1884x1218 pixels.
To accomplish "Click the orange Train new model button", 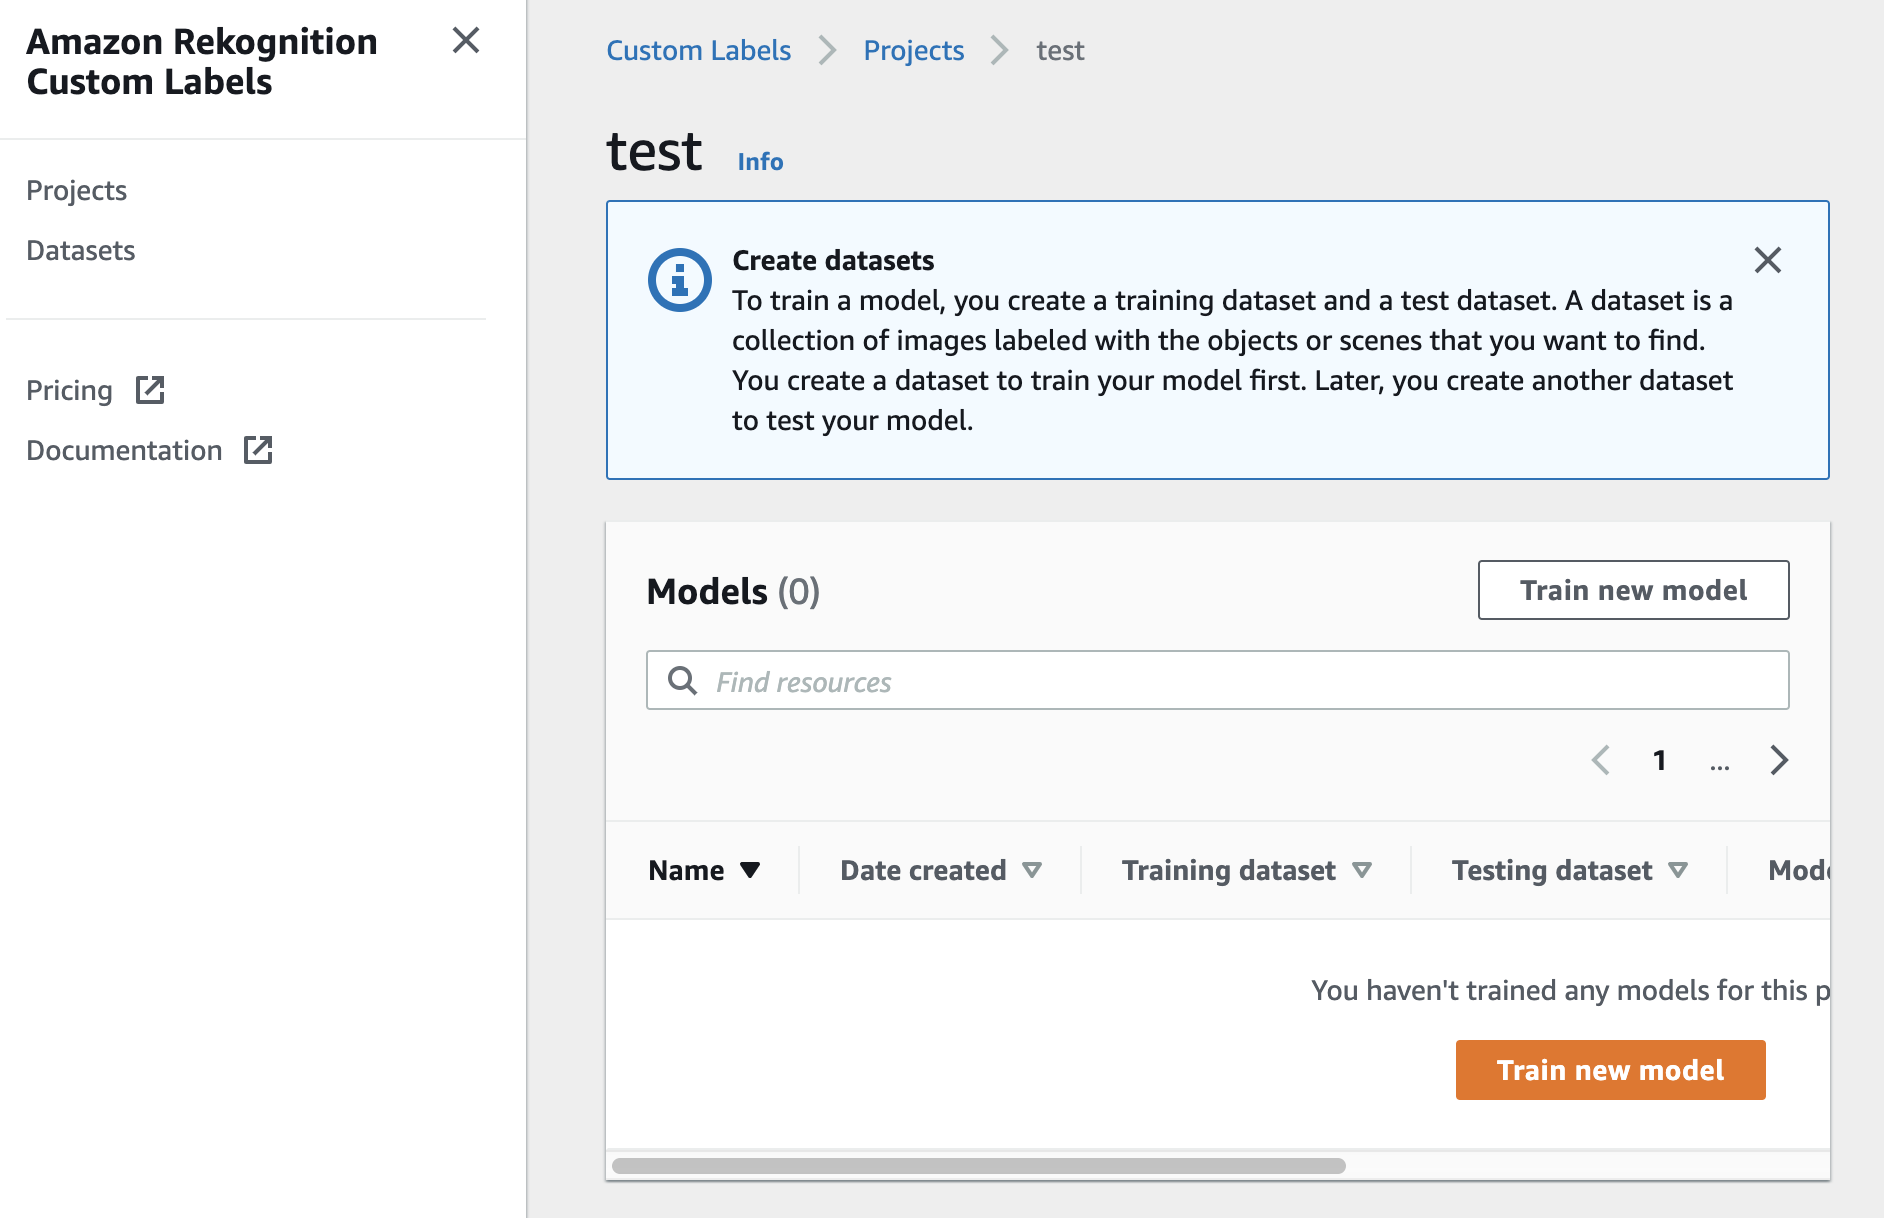I will coord(1610,1070).
